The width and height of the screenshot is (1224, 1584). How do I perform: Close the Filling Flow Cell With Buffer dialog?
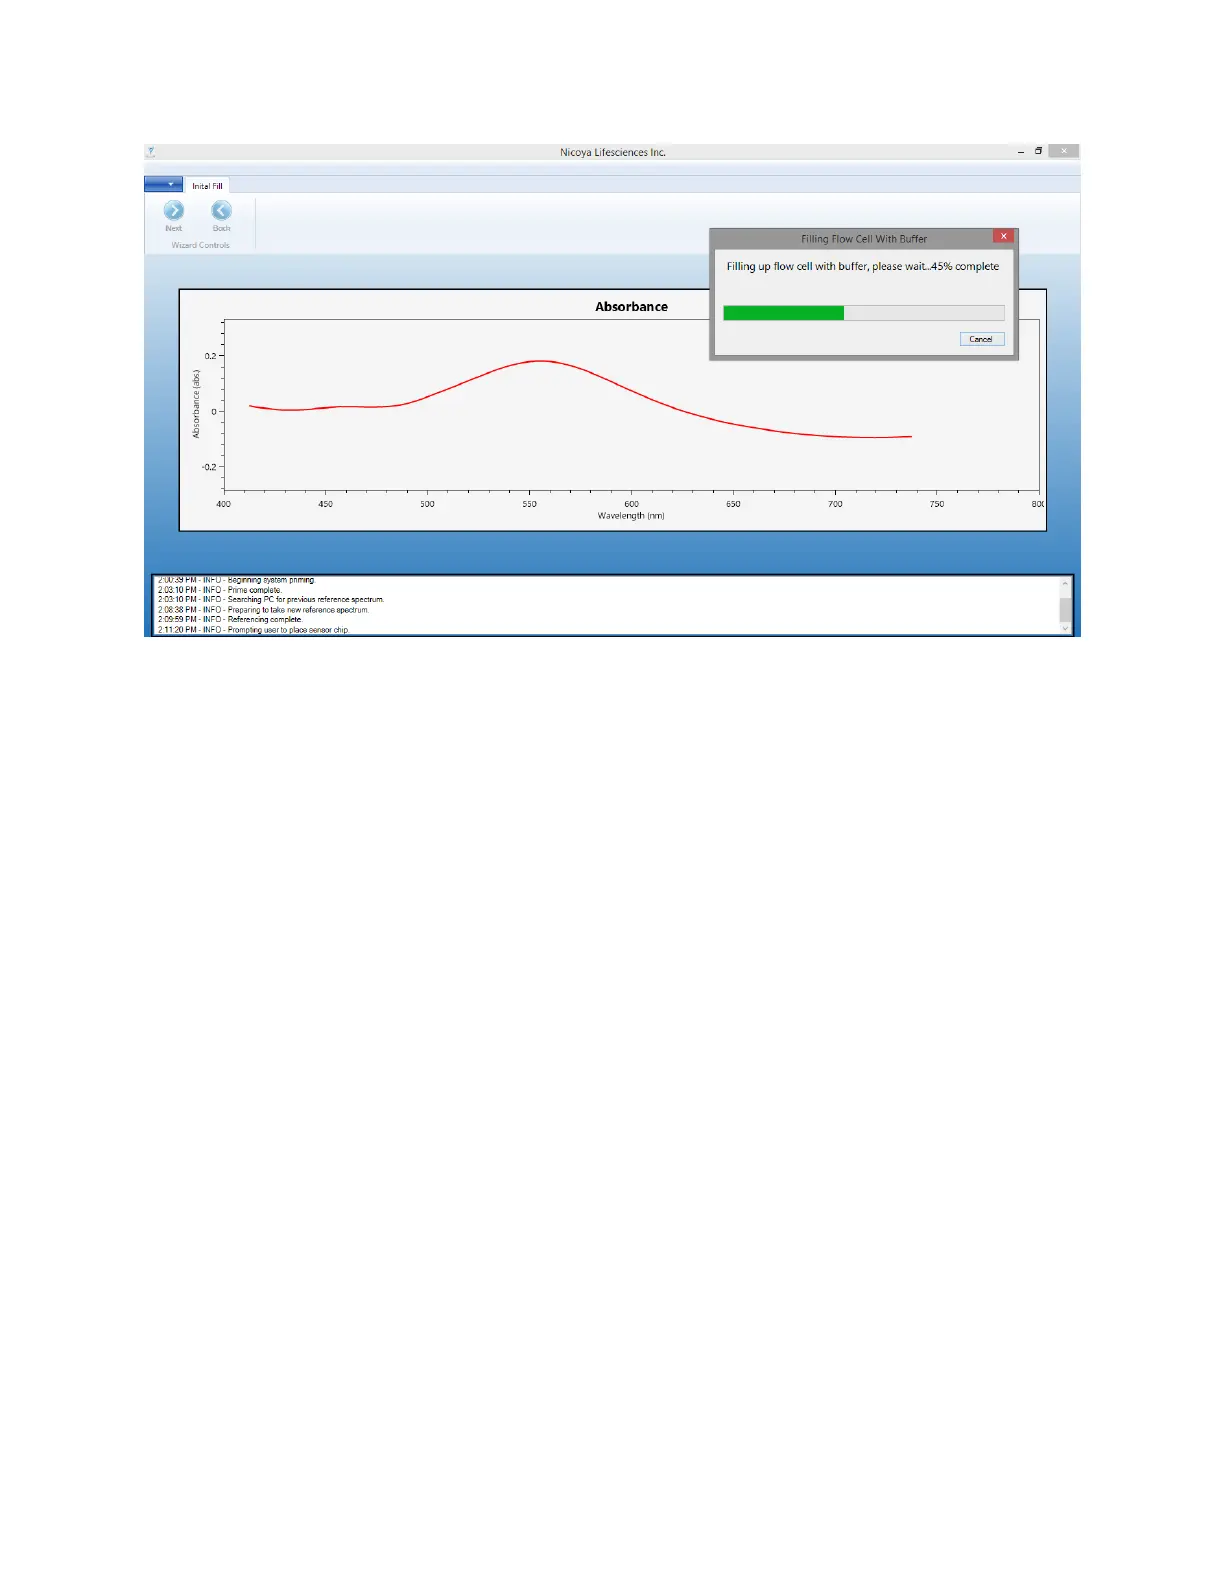[x=1003, y=236]
